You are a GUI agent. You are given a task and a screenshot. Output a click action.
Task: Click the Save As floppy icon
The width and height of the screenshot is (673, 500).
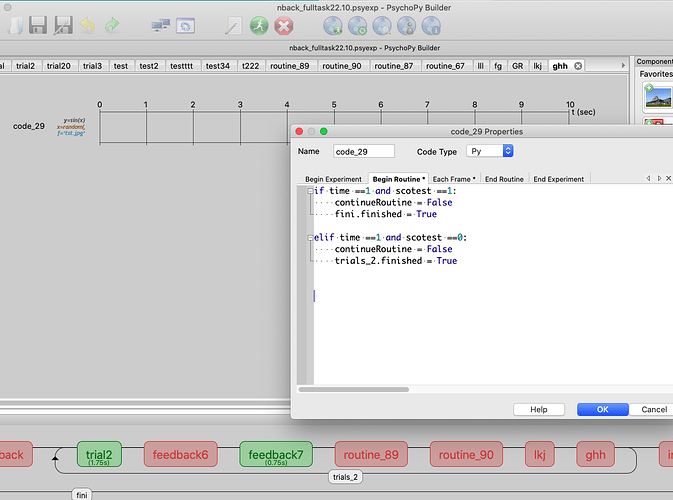click(x=63, y=26)
